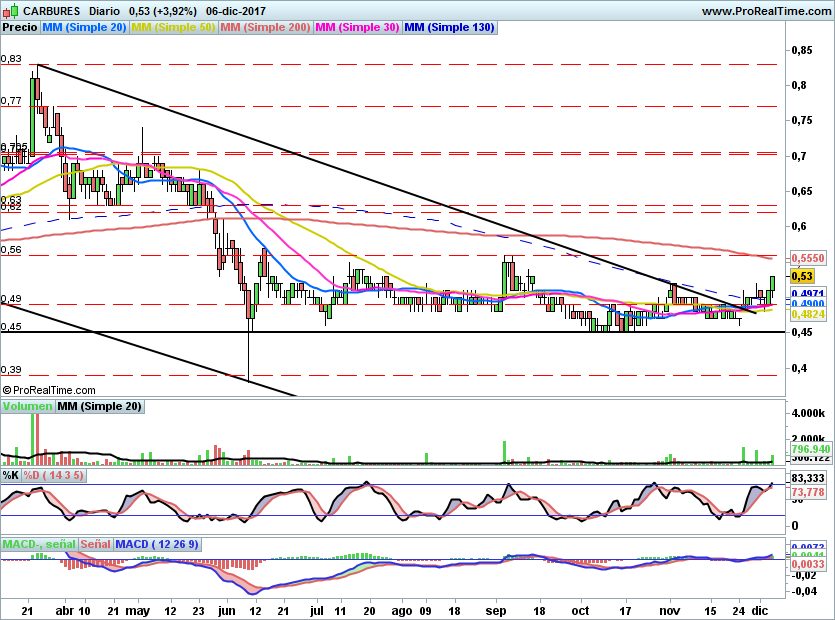
Task: Select the %K stochastic label
Action: [11, 475]
